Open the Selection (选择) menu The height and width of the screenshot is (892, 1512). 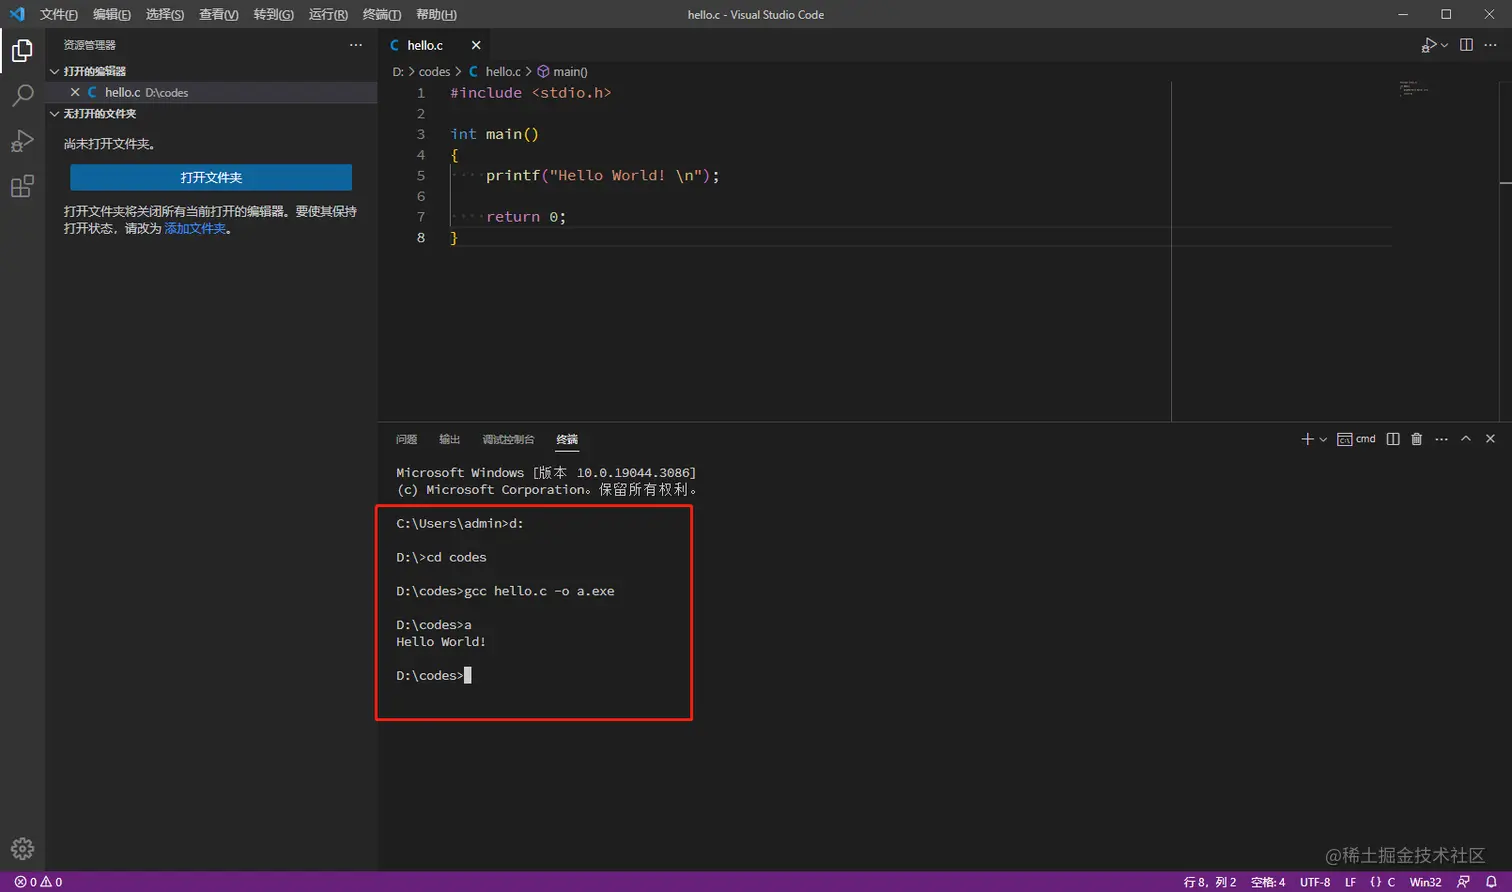point(165,14)
